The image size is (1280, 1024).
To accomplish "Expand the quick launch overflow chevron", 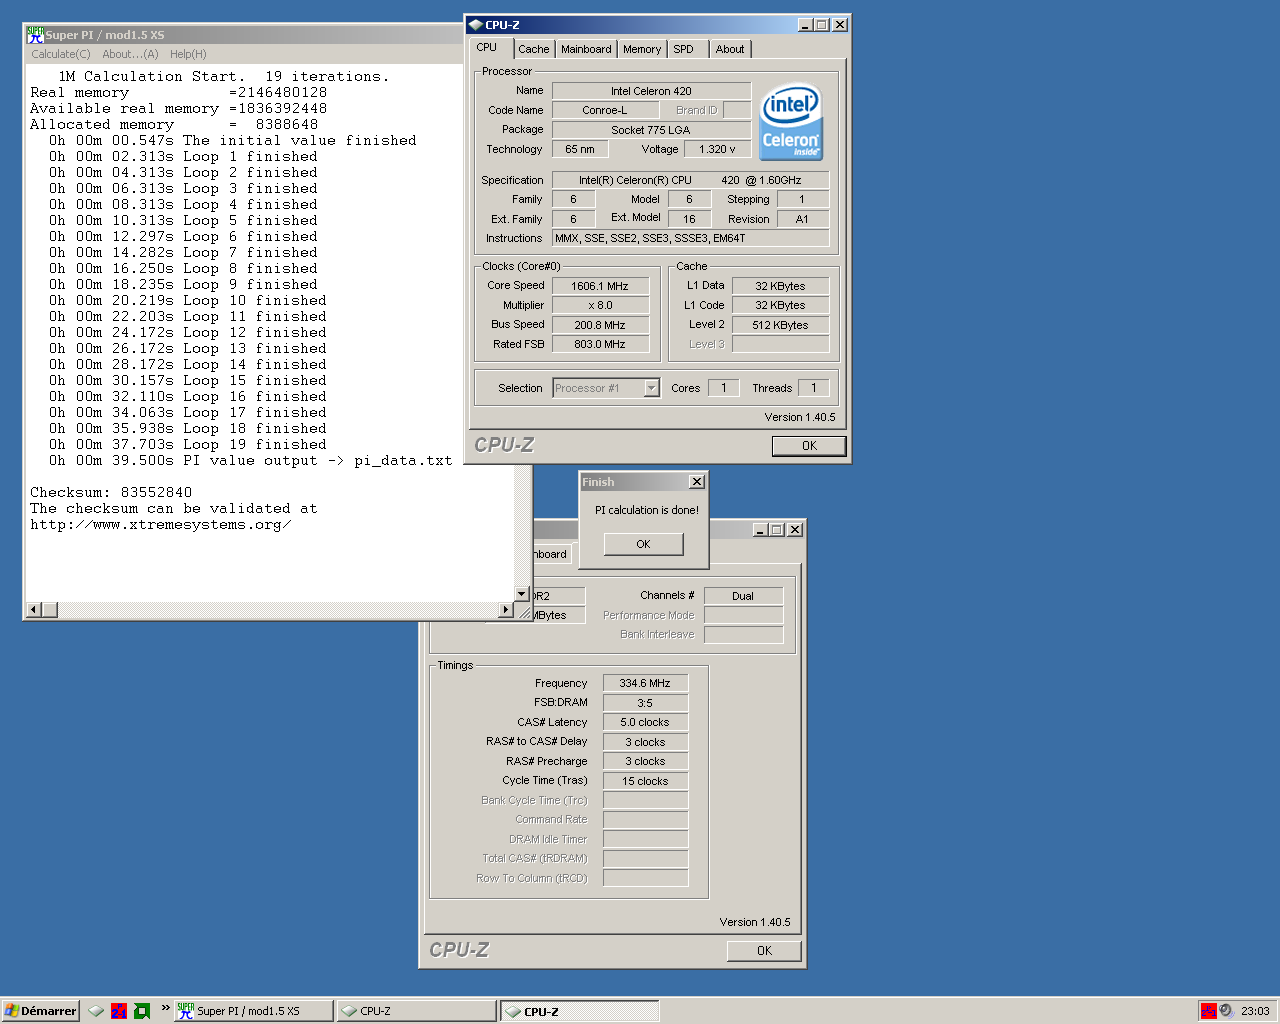I will click(x=166, y=1008).
